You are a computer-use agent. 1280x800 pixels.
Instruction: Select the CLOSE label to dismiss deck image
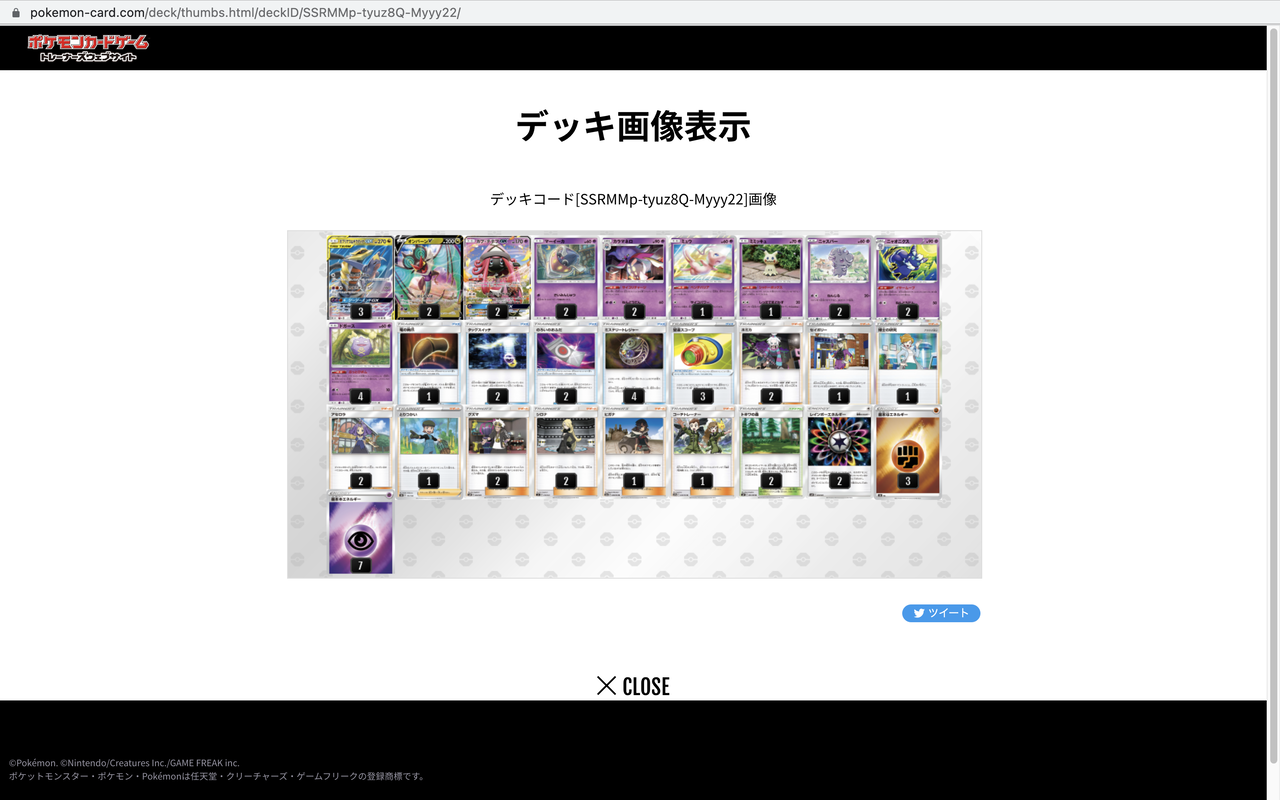646,686
